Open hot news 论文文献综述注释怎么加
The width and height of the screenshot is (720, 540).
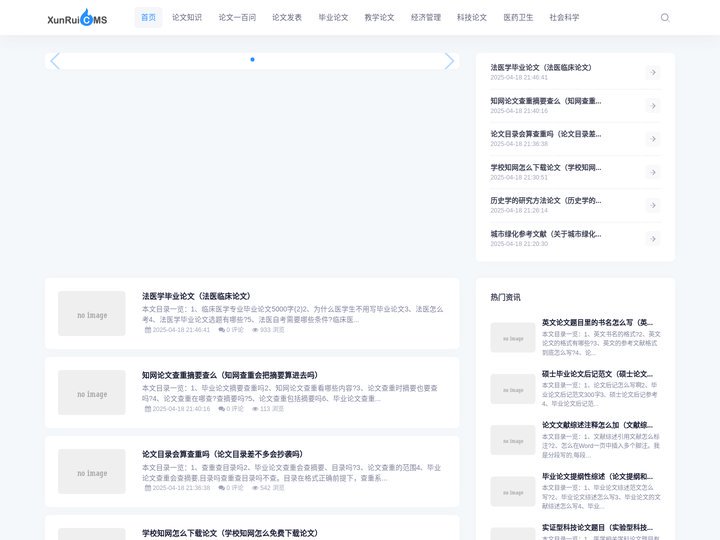click(x=597, y=425)
